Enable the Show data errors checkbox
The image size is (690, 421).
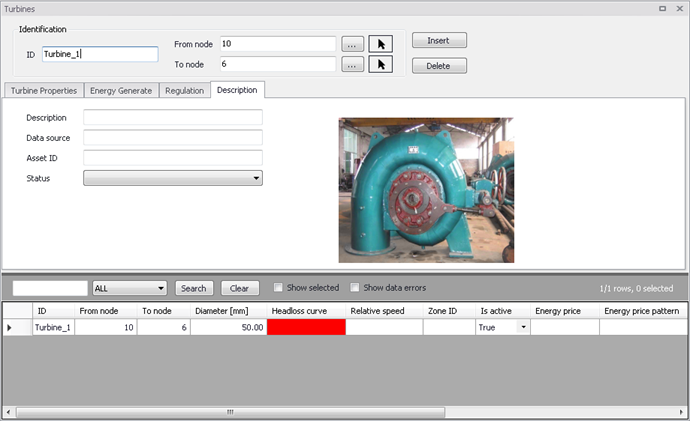click(355, 287)
